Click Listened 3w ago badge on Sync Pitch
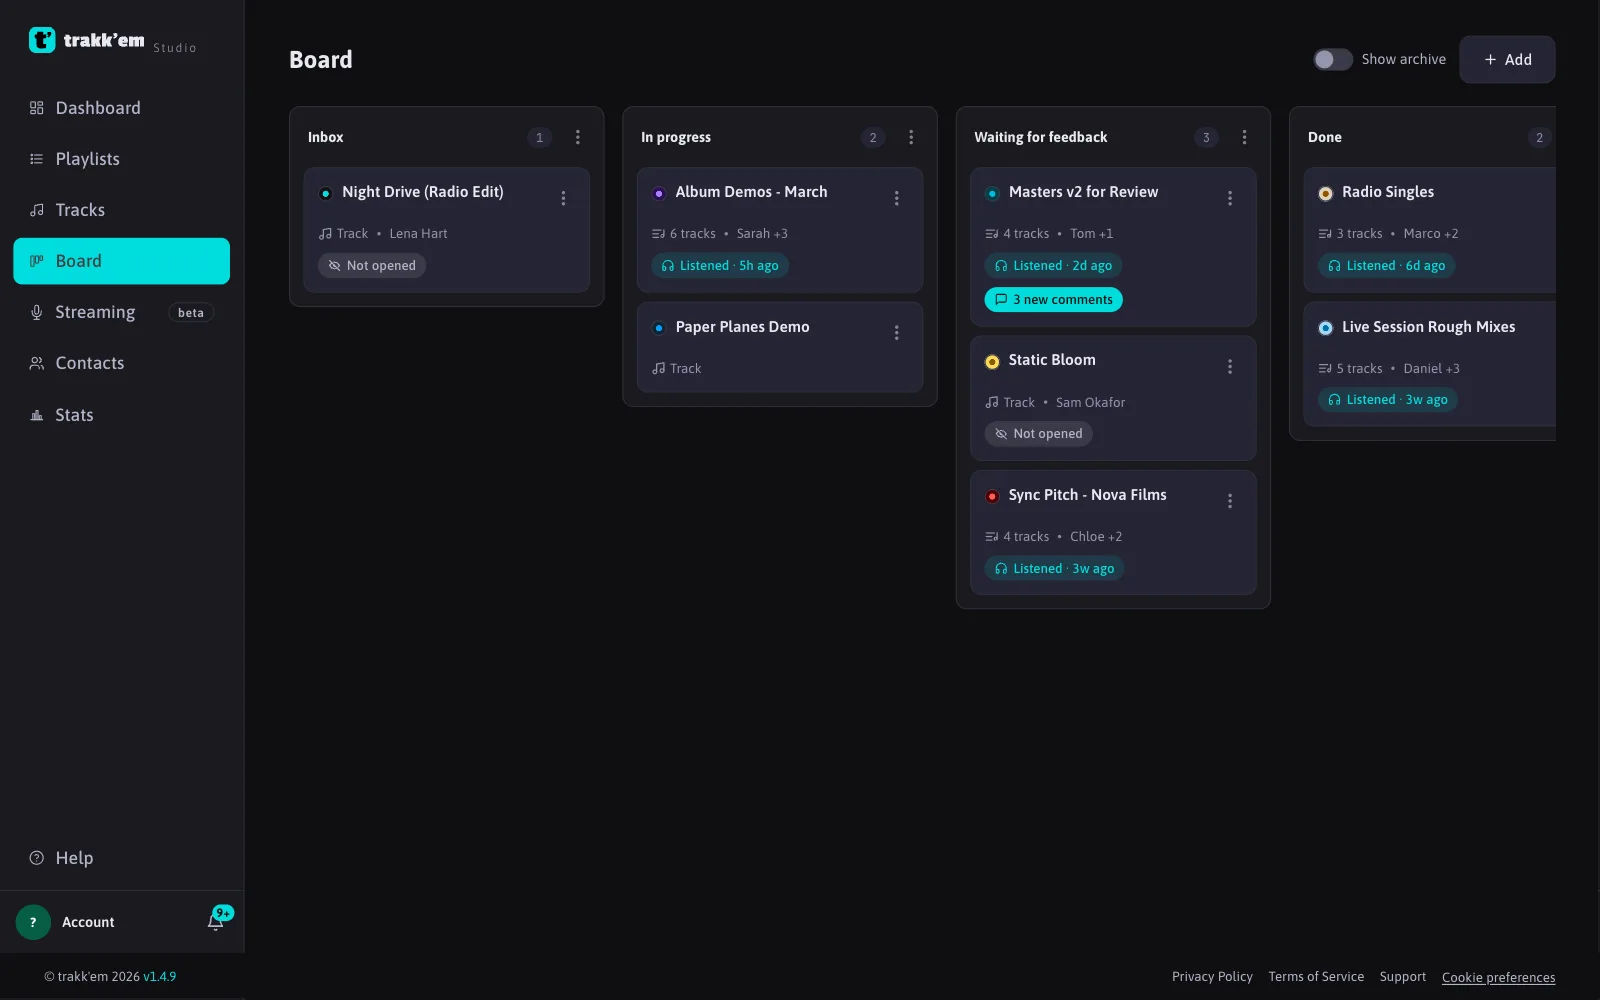 click(1054, 569)
